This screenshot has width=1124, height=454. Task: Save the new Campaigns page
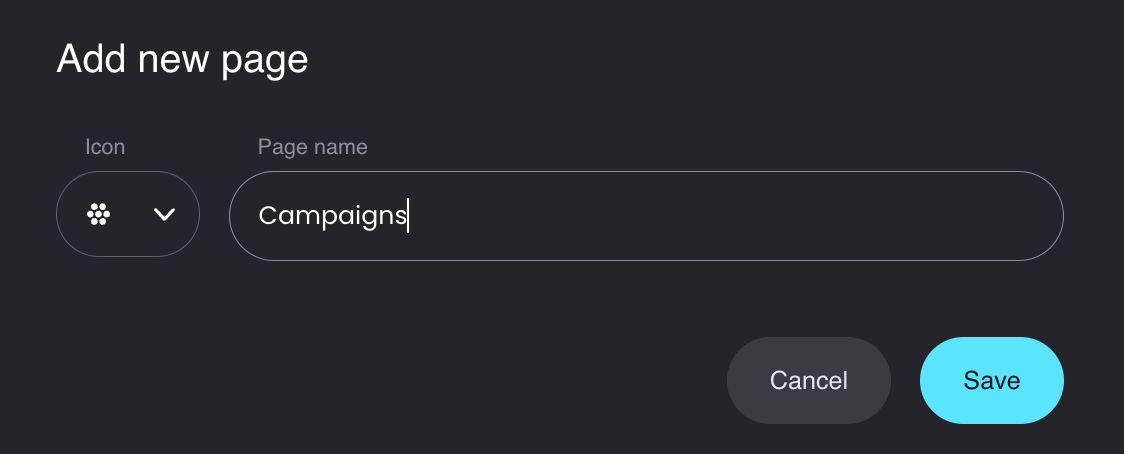[991, 380]
